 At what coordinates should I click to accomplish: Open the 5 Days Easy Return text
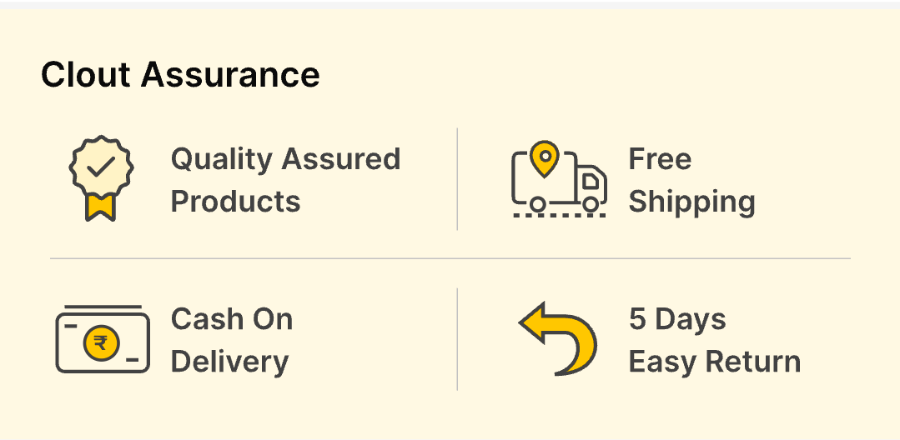click(x=714, y=340)
